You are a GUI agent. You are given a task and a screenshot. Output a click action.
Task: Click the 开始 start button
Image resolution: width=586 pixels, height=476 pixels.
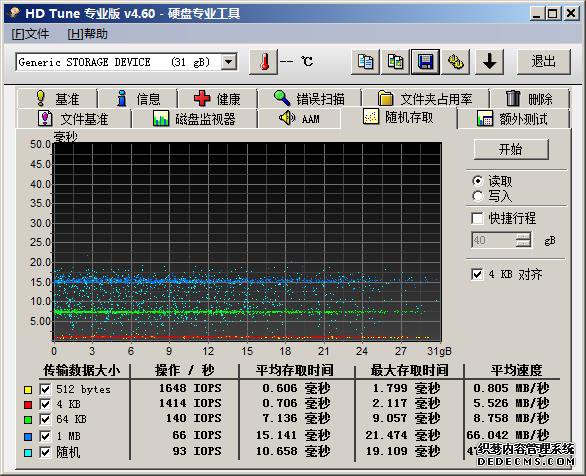(x=511, y=149)
